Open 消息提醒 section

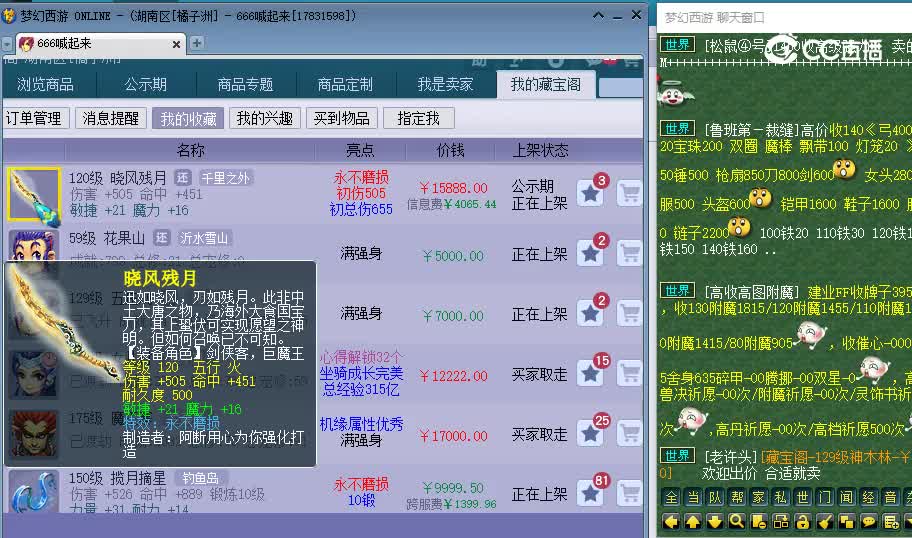click(111, 119)
